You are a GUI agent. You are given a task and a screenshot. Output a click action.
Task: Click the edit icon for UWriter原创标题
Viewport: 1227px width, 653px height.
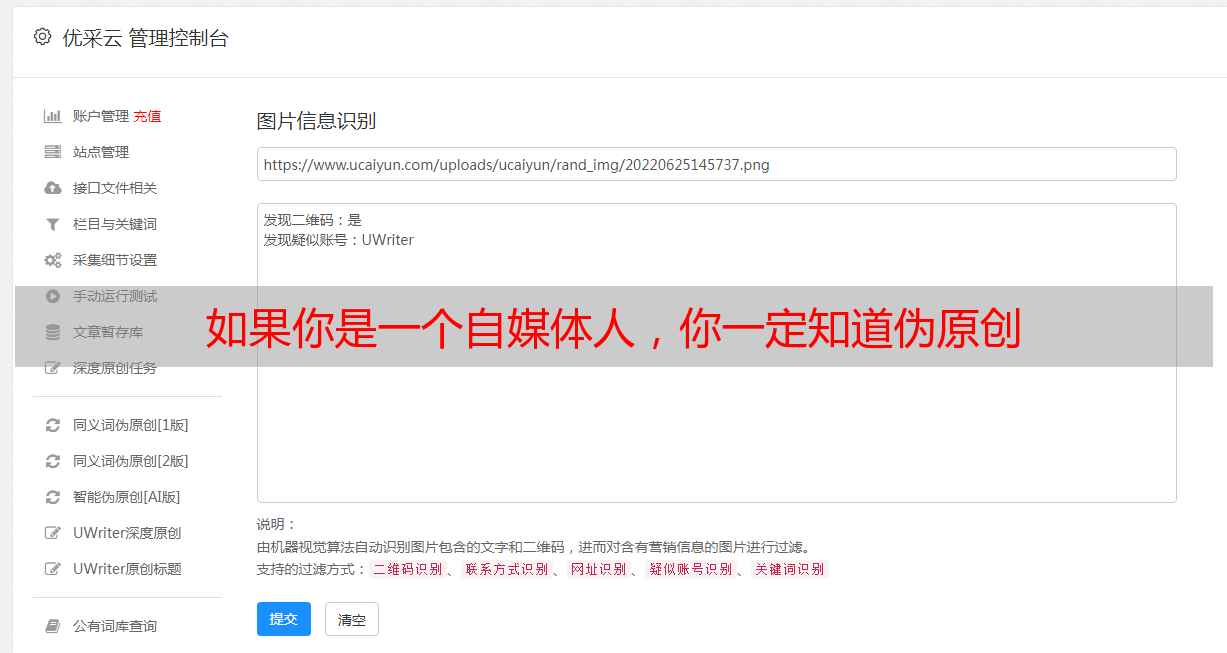point(53,569)
